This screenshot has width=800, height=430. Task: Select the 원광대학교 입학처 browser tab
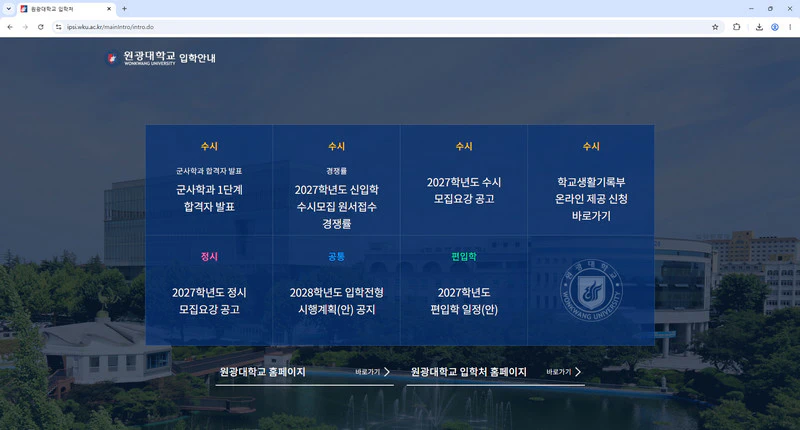pos(66,9)
